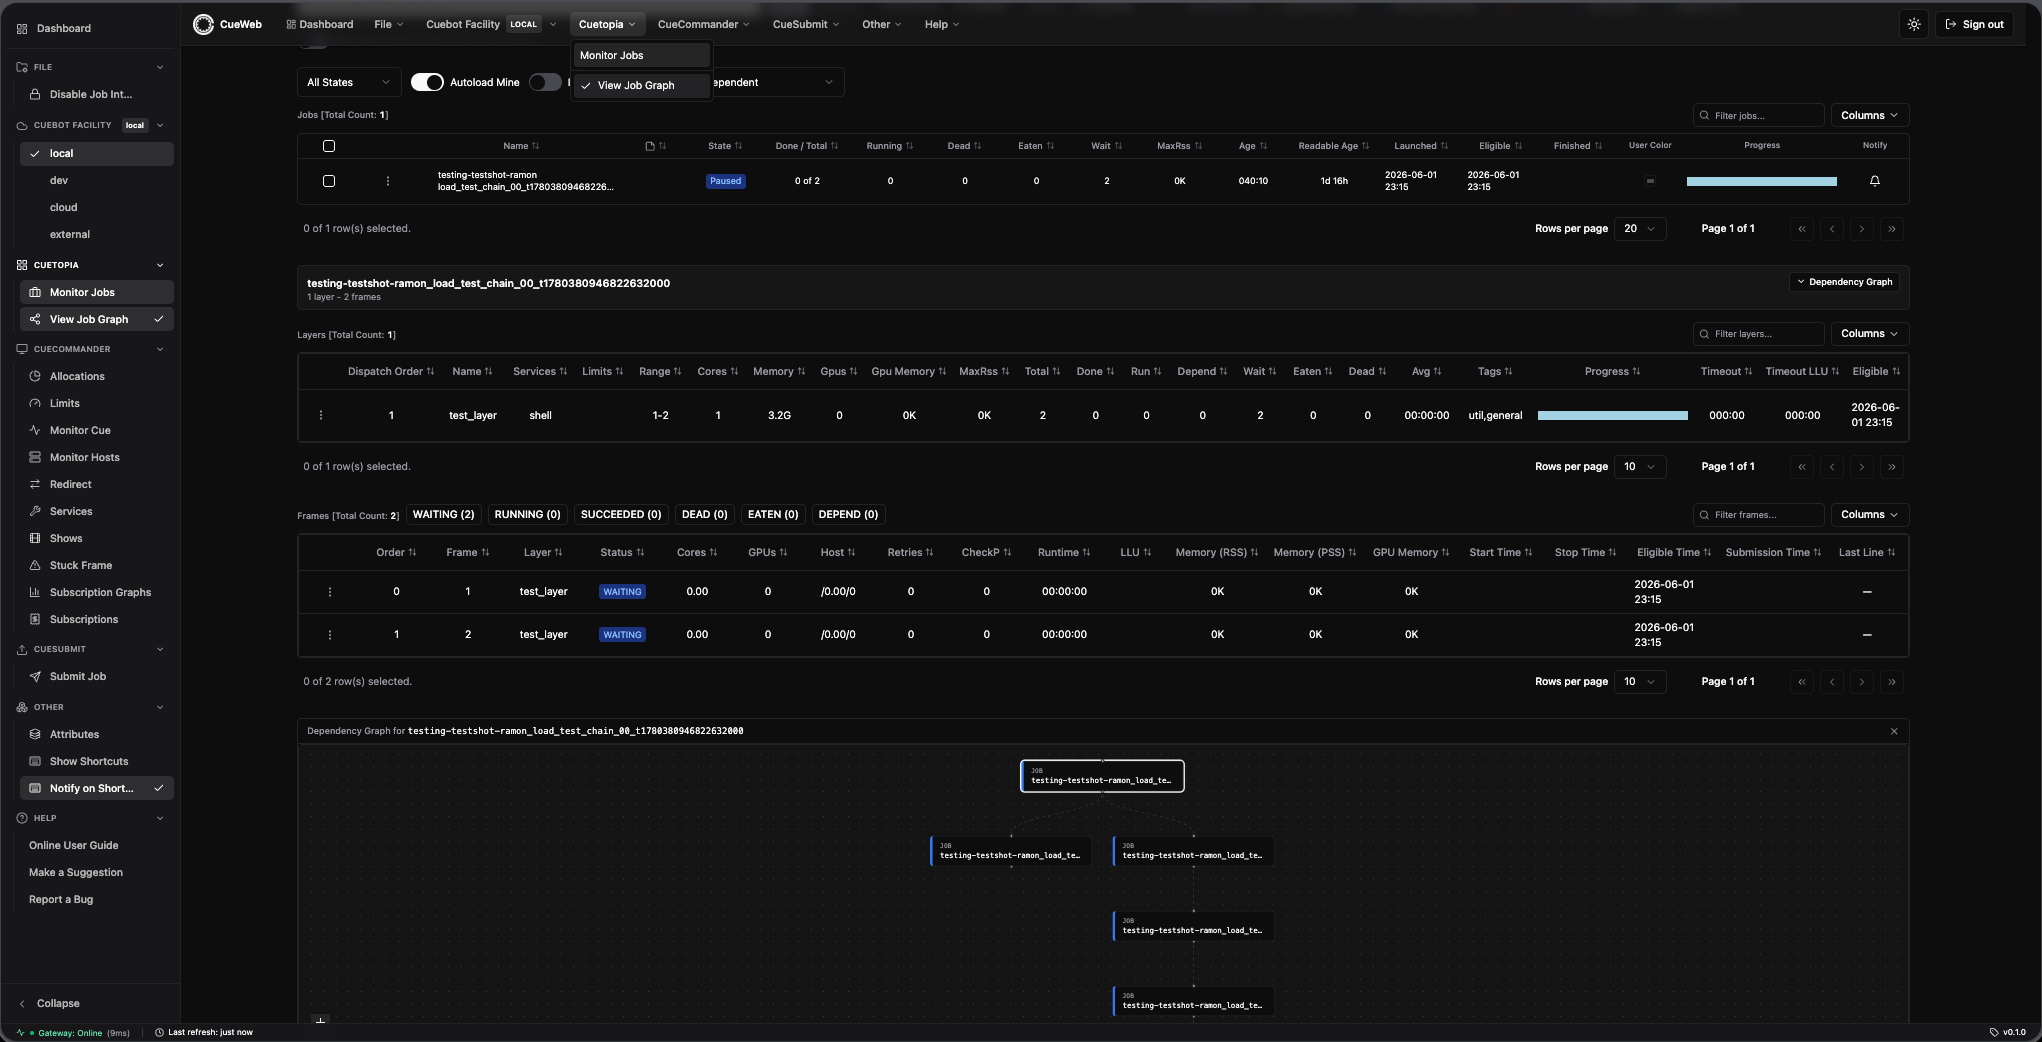Click the Filter jobs input field
The width and height of the screenshot is (2042, 1042).
tap(1759, 115)
